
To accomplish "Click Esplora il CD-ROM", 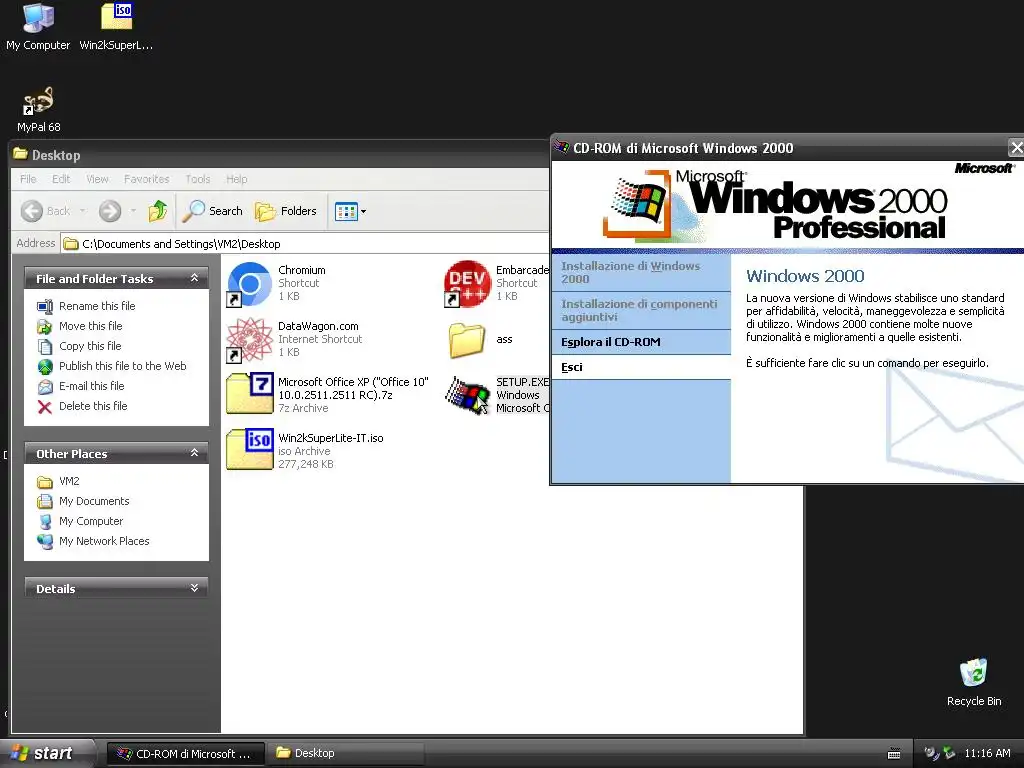I will point(641,342).
